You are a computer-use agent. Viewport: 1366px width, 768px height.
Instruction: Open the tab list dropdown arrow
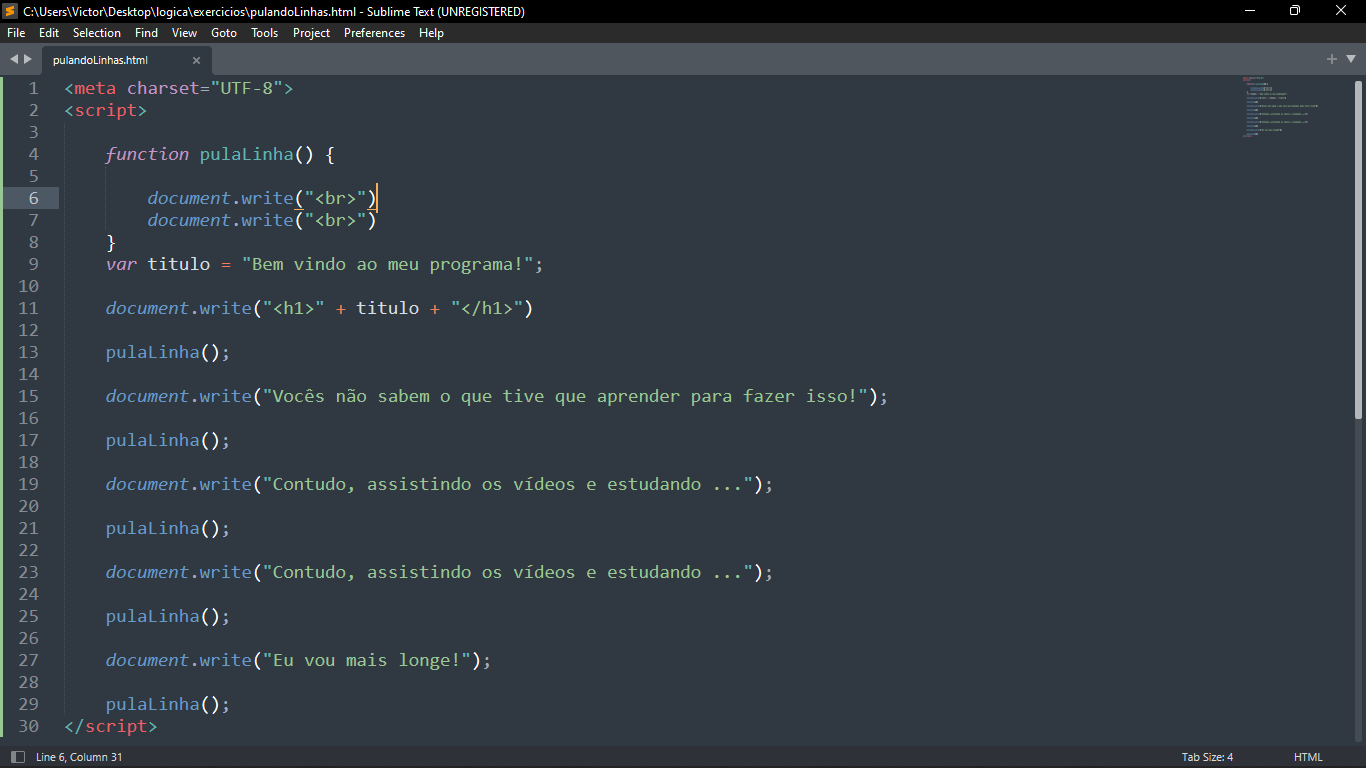[x=1349, y=59]
